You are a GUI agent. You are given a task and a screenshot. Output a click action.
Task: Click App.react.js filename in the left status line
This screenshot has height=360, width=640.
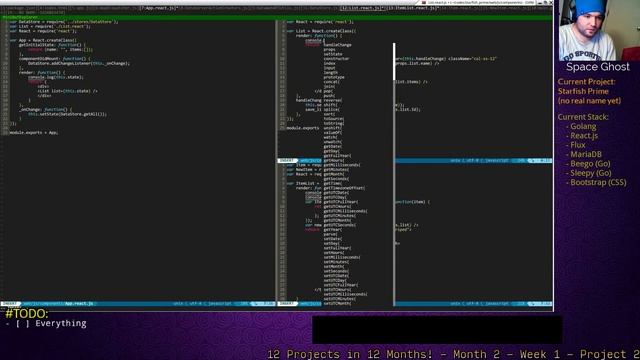pyautogui.click(x=79, y=304)
